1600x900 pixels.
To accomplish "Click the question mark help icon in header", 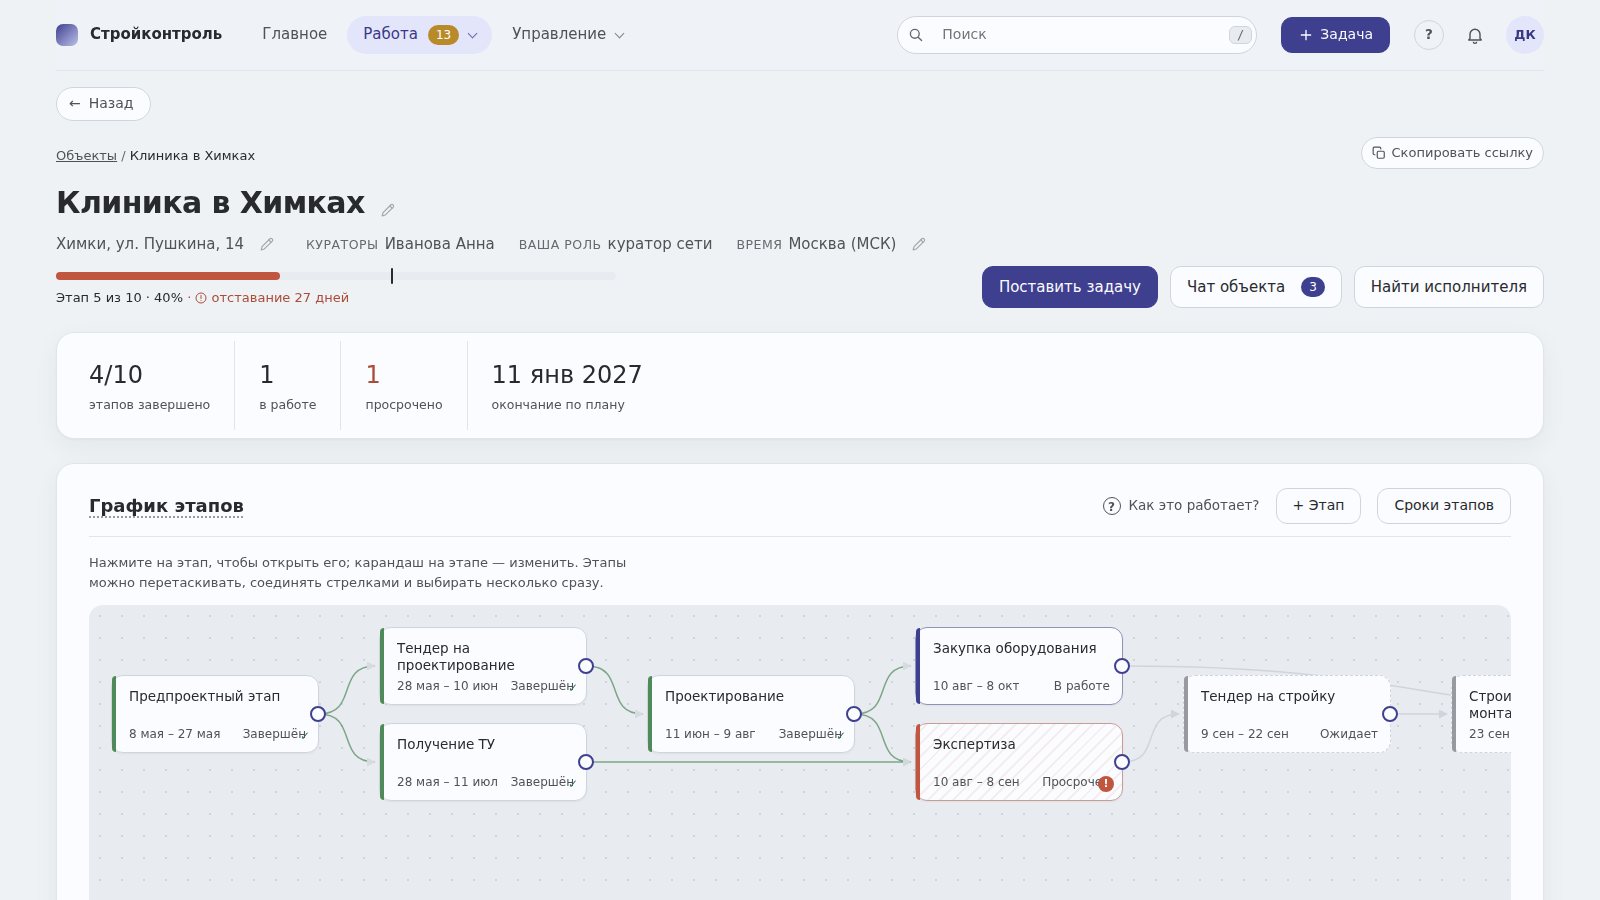I will (1429, 35).
